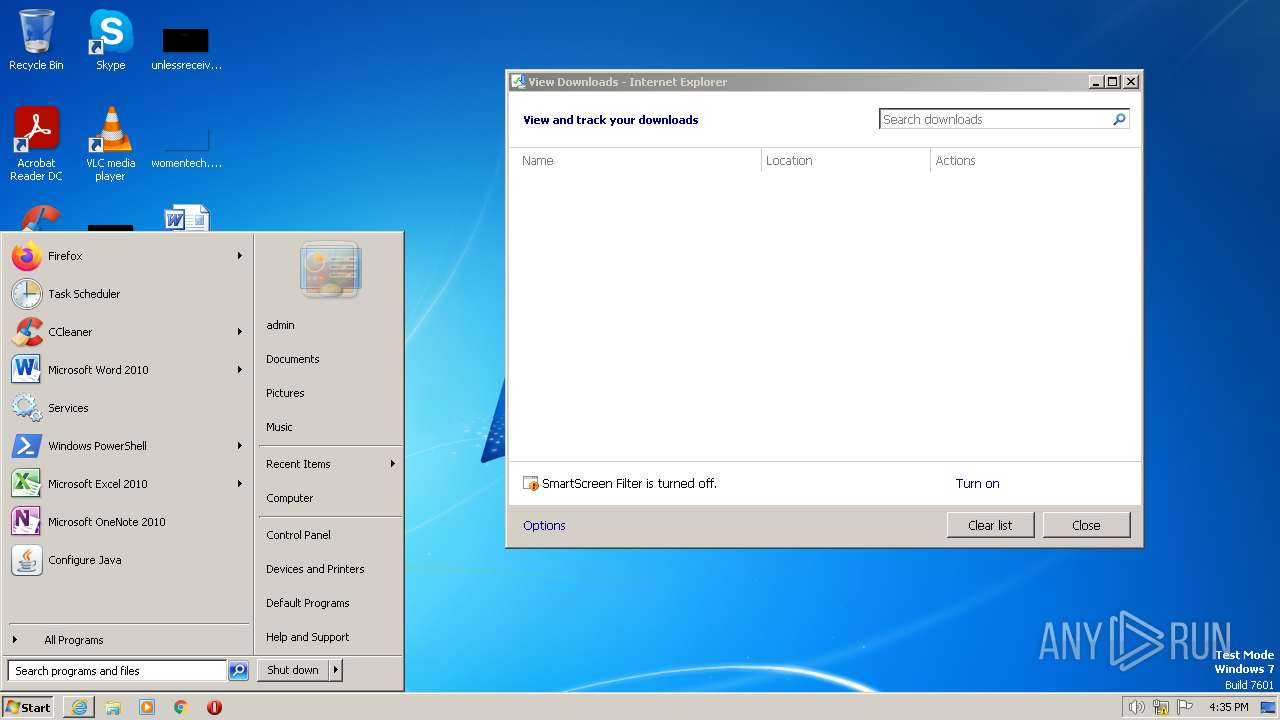The height and width of the screenshot is (720, 1280).
Task: Click the Search programs and files box
Action: coord(117,671)
